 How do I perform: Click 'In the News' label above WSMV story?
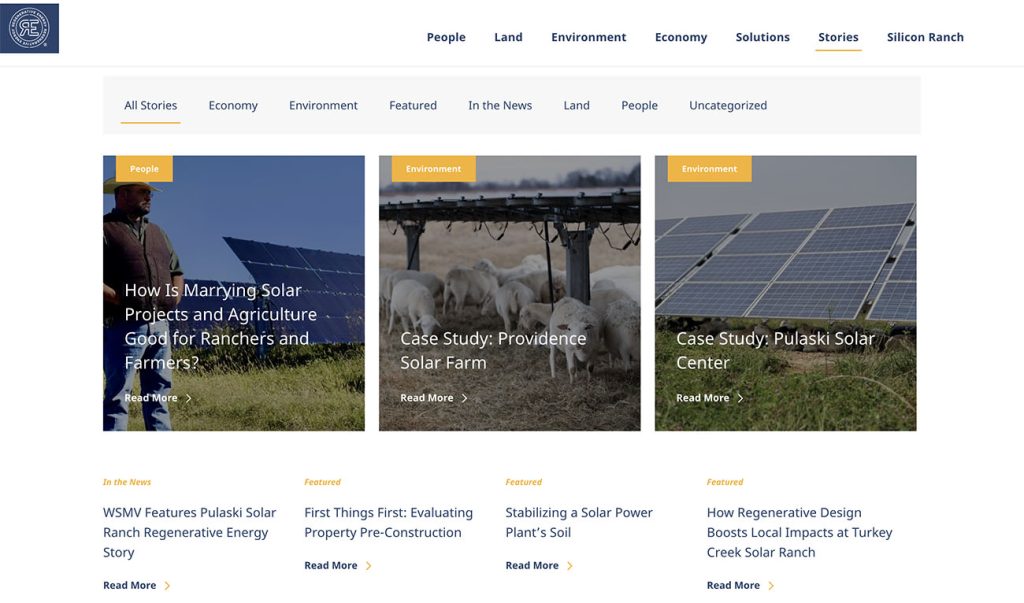tap(127, 482)
